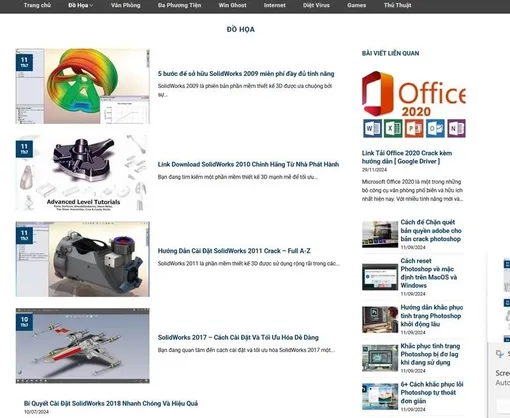Navigate to Diệt Virus category
Screen dimensions: 510x418
316,5
